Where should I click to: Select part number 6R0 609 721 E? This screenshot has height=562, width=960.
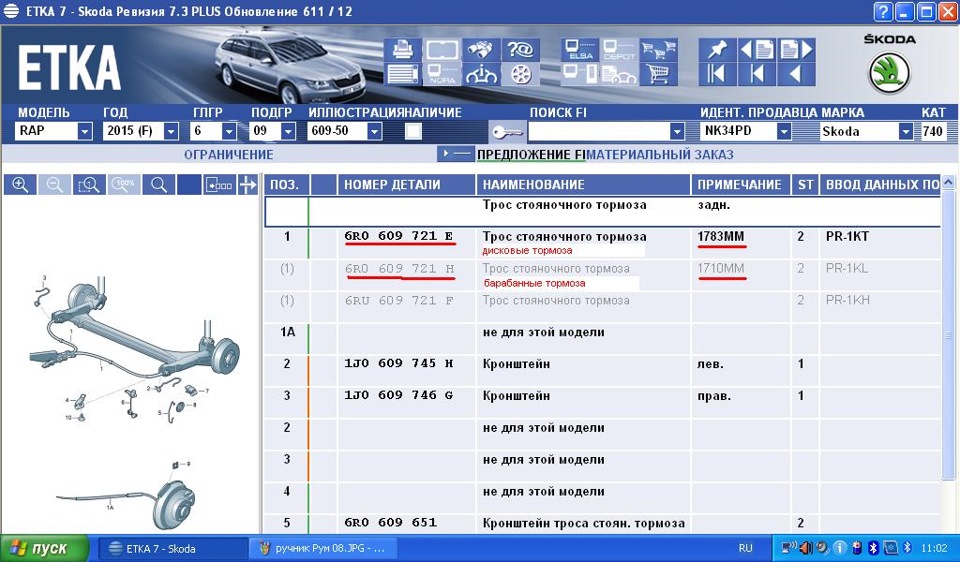pos(399,236)
